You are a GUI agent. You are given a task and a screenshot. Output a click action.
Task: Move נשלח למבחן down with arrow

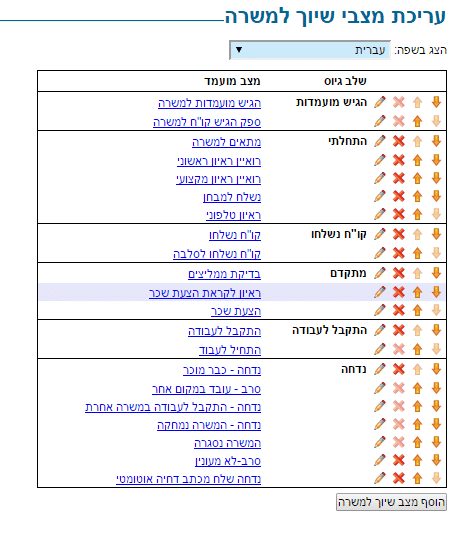coord(436,196)
